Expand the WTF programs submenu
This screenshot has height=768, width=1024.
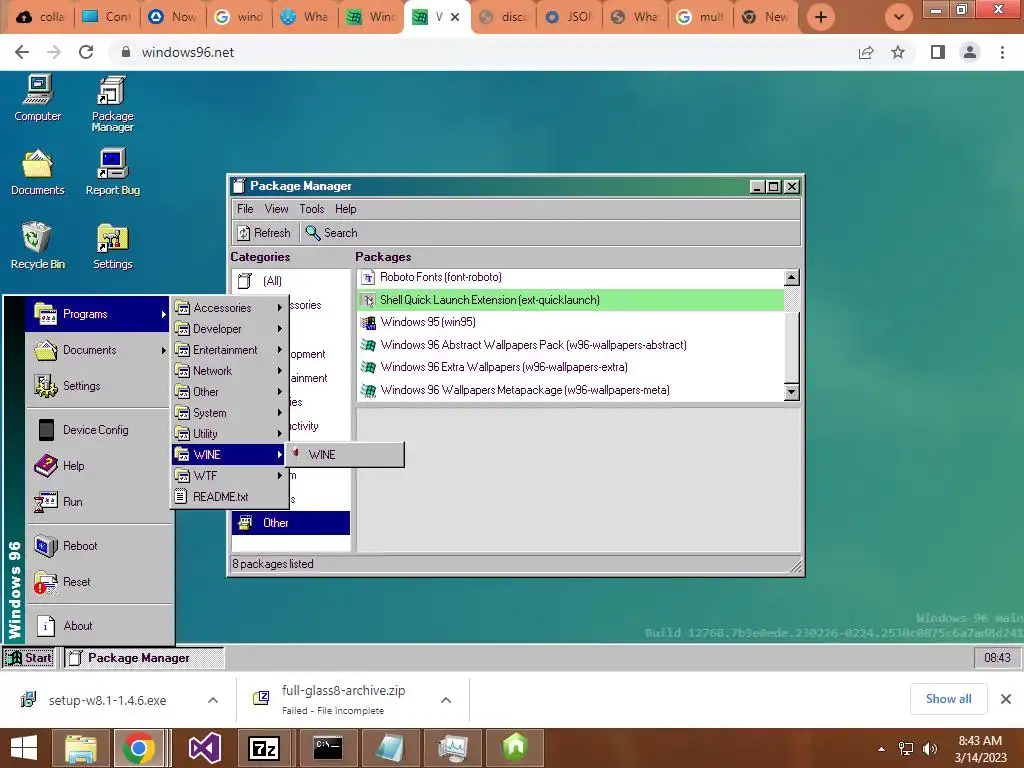click(x=229, y=475)
